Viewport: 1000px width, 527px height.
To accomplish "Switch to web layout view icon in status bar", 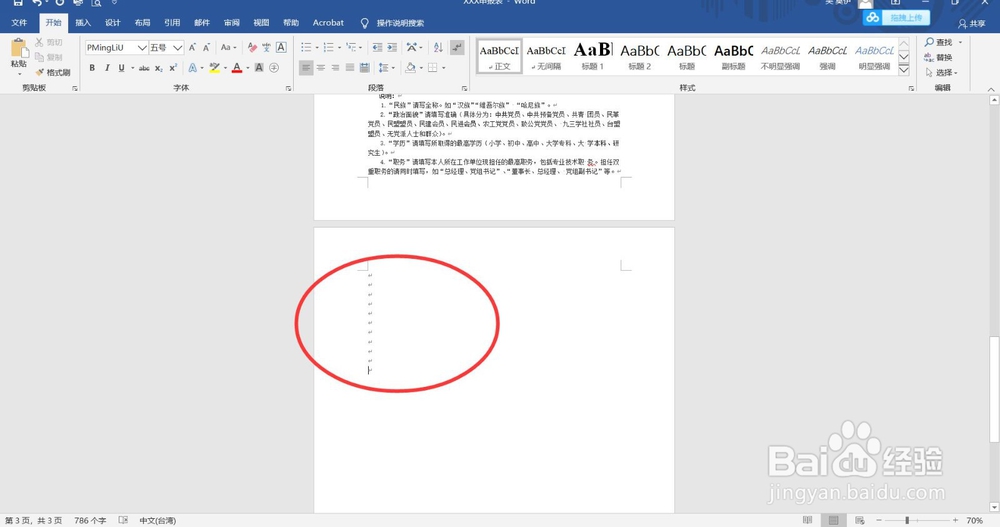I will tap(860, 521).
